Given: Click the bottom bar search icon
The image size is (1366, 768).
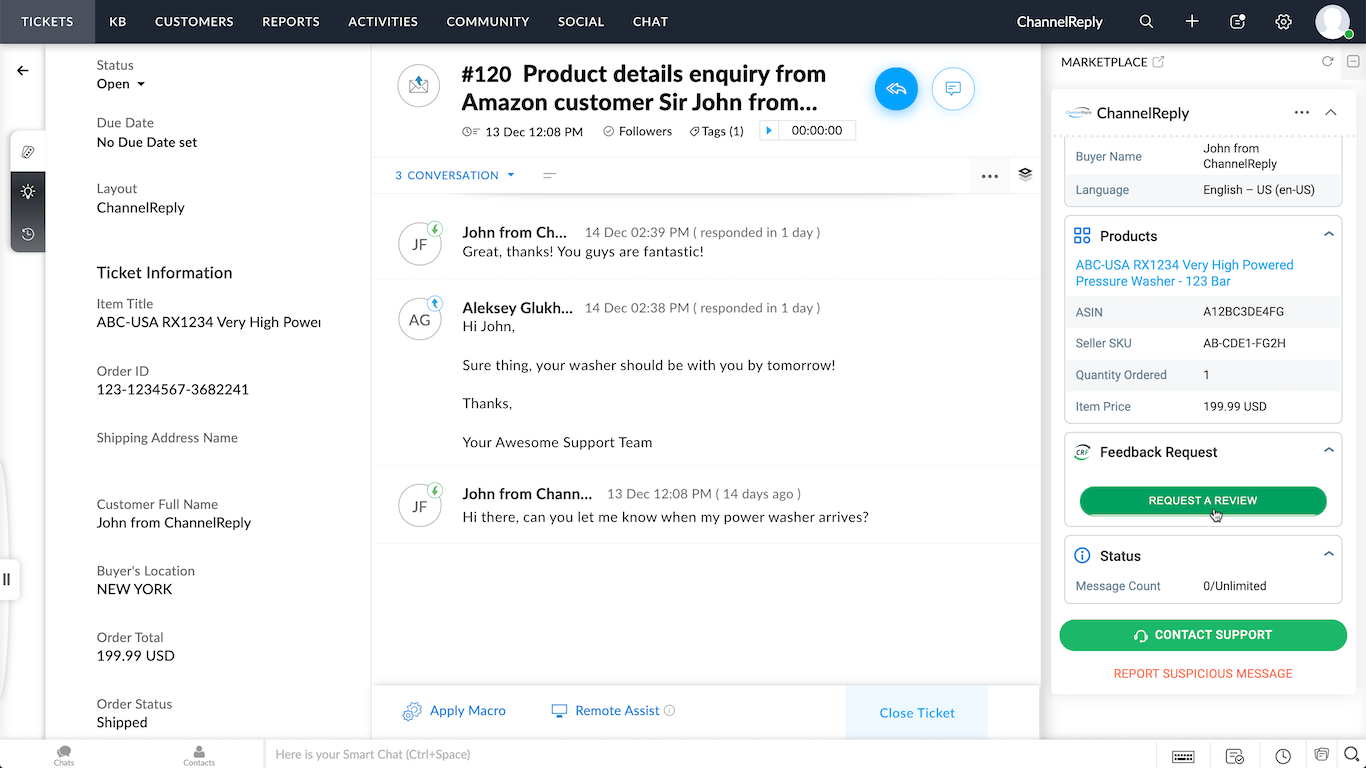Looking at the screenshot, I should (x=1351, y=754).
